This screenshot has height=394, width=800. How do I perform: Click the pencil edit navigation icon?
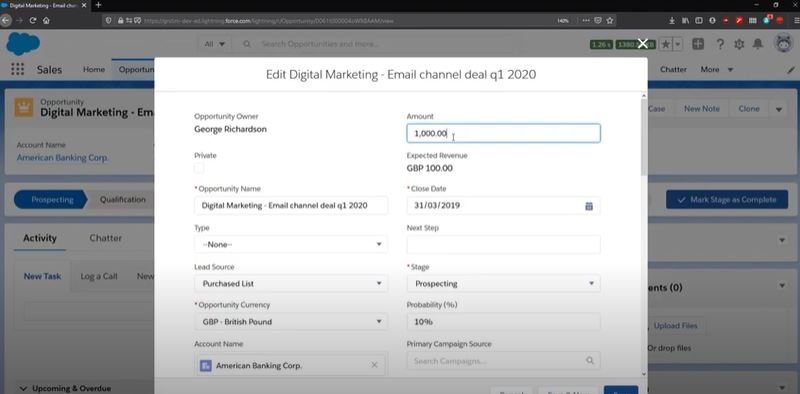pyautogui.click(x=791, y=70)
